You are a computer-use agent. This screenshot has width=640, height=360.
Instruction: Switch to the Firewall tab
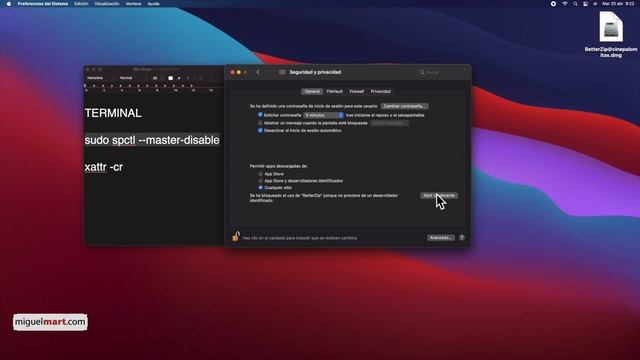coord(356,91)
